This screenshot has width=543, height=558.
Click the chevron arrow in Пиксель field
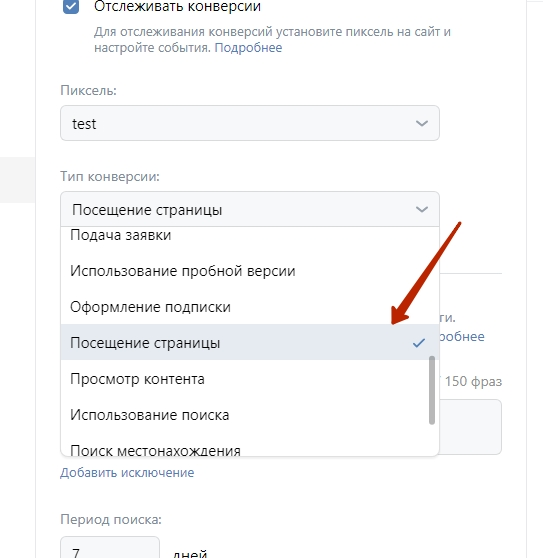point(422,123)
